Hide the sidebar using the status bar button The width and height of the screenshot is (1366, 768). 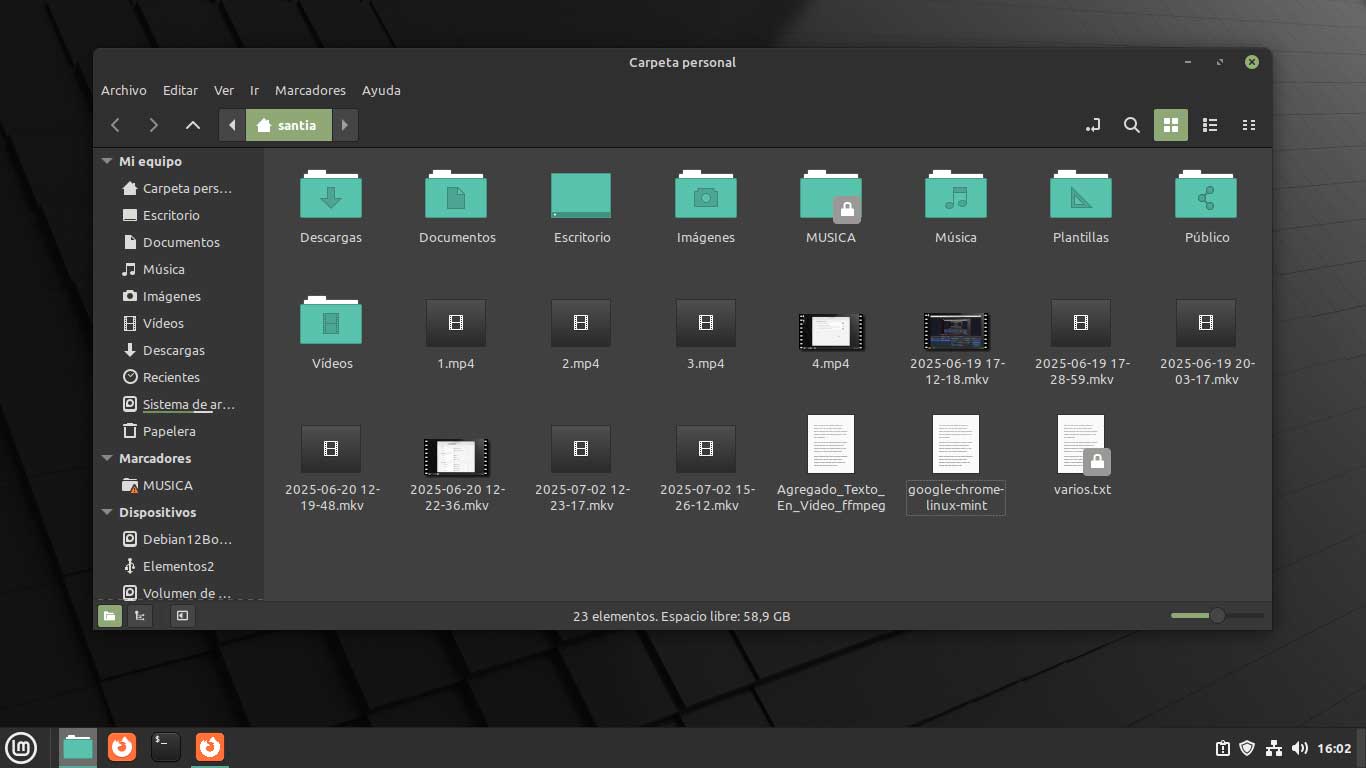point(182,616)
